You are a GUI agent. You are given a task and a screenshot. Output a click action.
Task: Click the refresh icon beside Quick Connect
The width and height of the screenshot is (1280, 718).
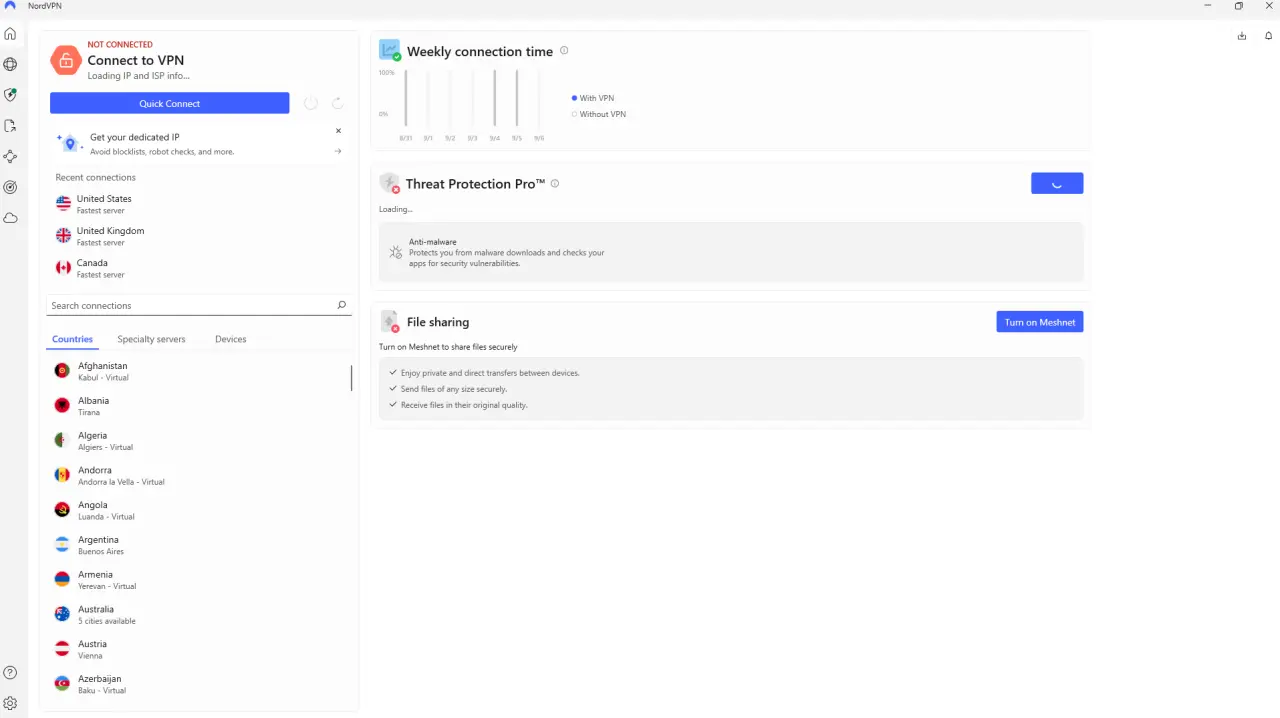coord(338,103)
